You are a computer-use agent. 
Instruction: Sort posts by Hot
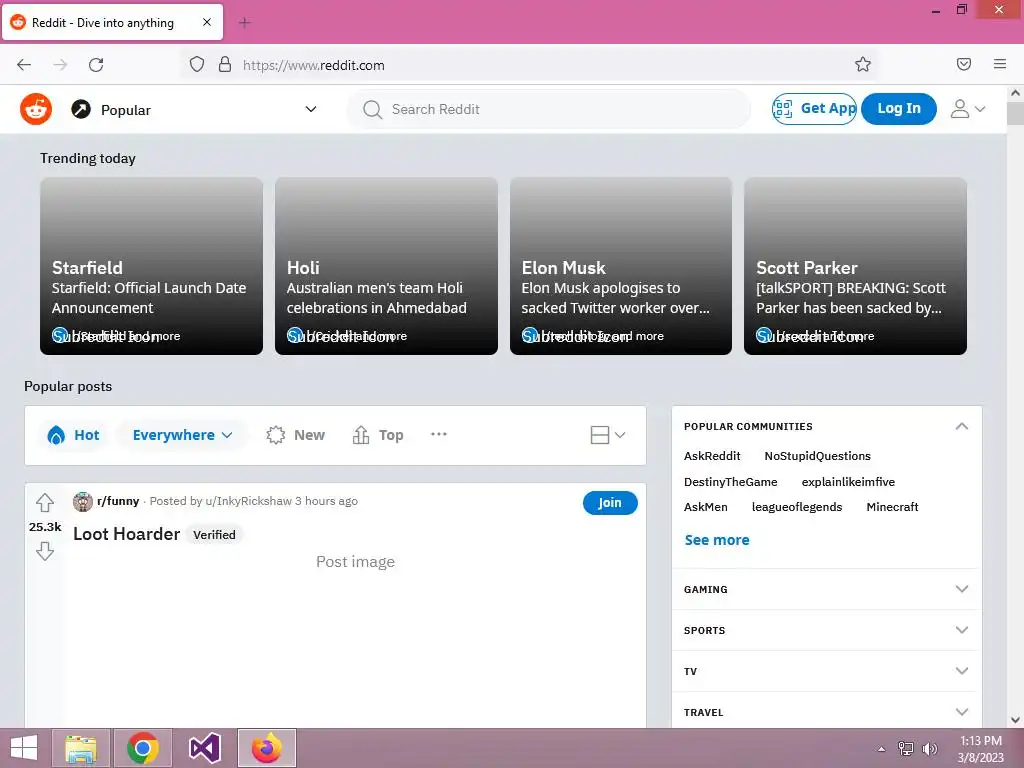(x=73, y=435)
